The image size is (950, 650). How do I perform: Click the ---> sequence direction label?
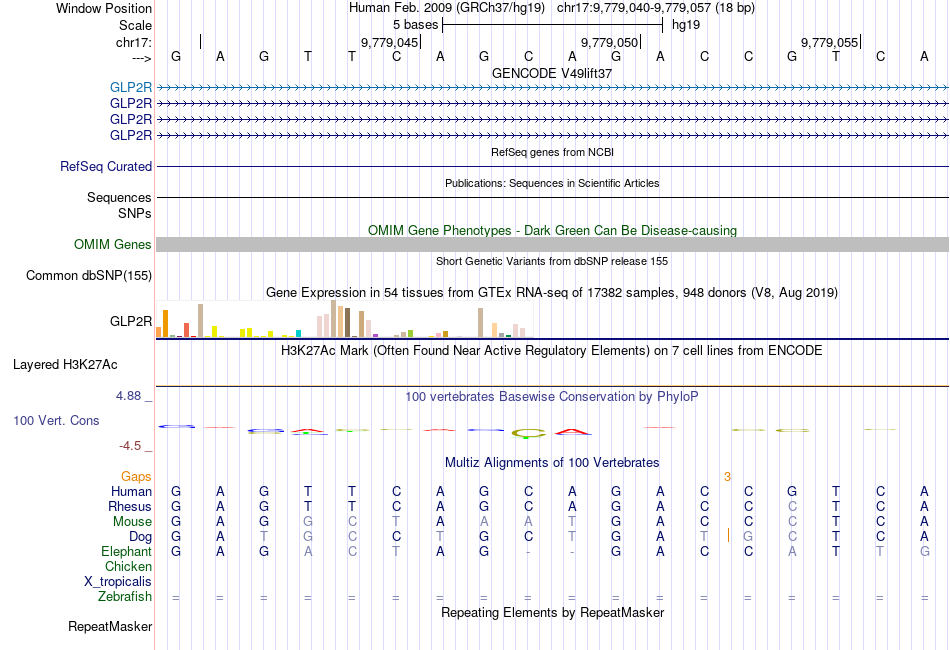point(141,58)
